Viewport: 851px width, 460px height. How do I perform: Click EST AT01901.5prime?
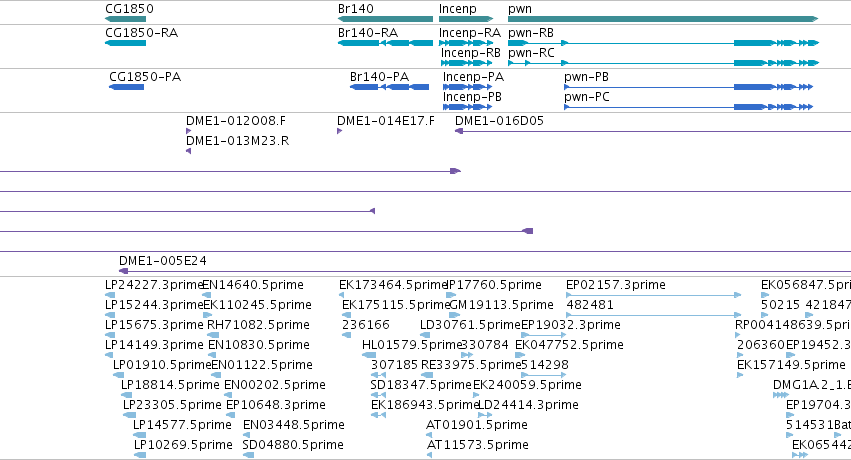[477, 425]
